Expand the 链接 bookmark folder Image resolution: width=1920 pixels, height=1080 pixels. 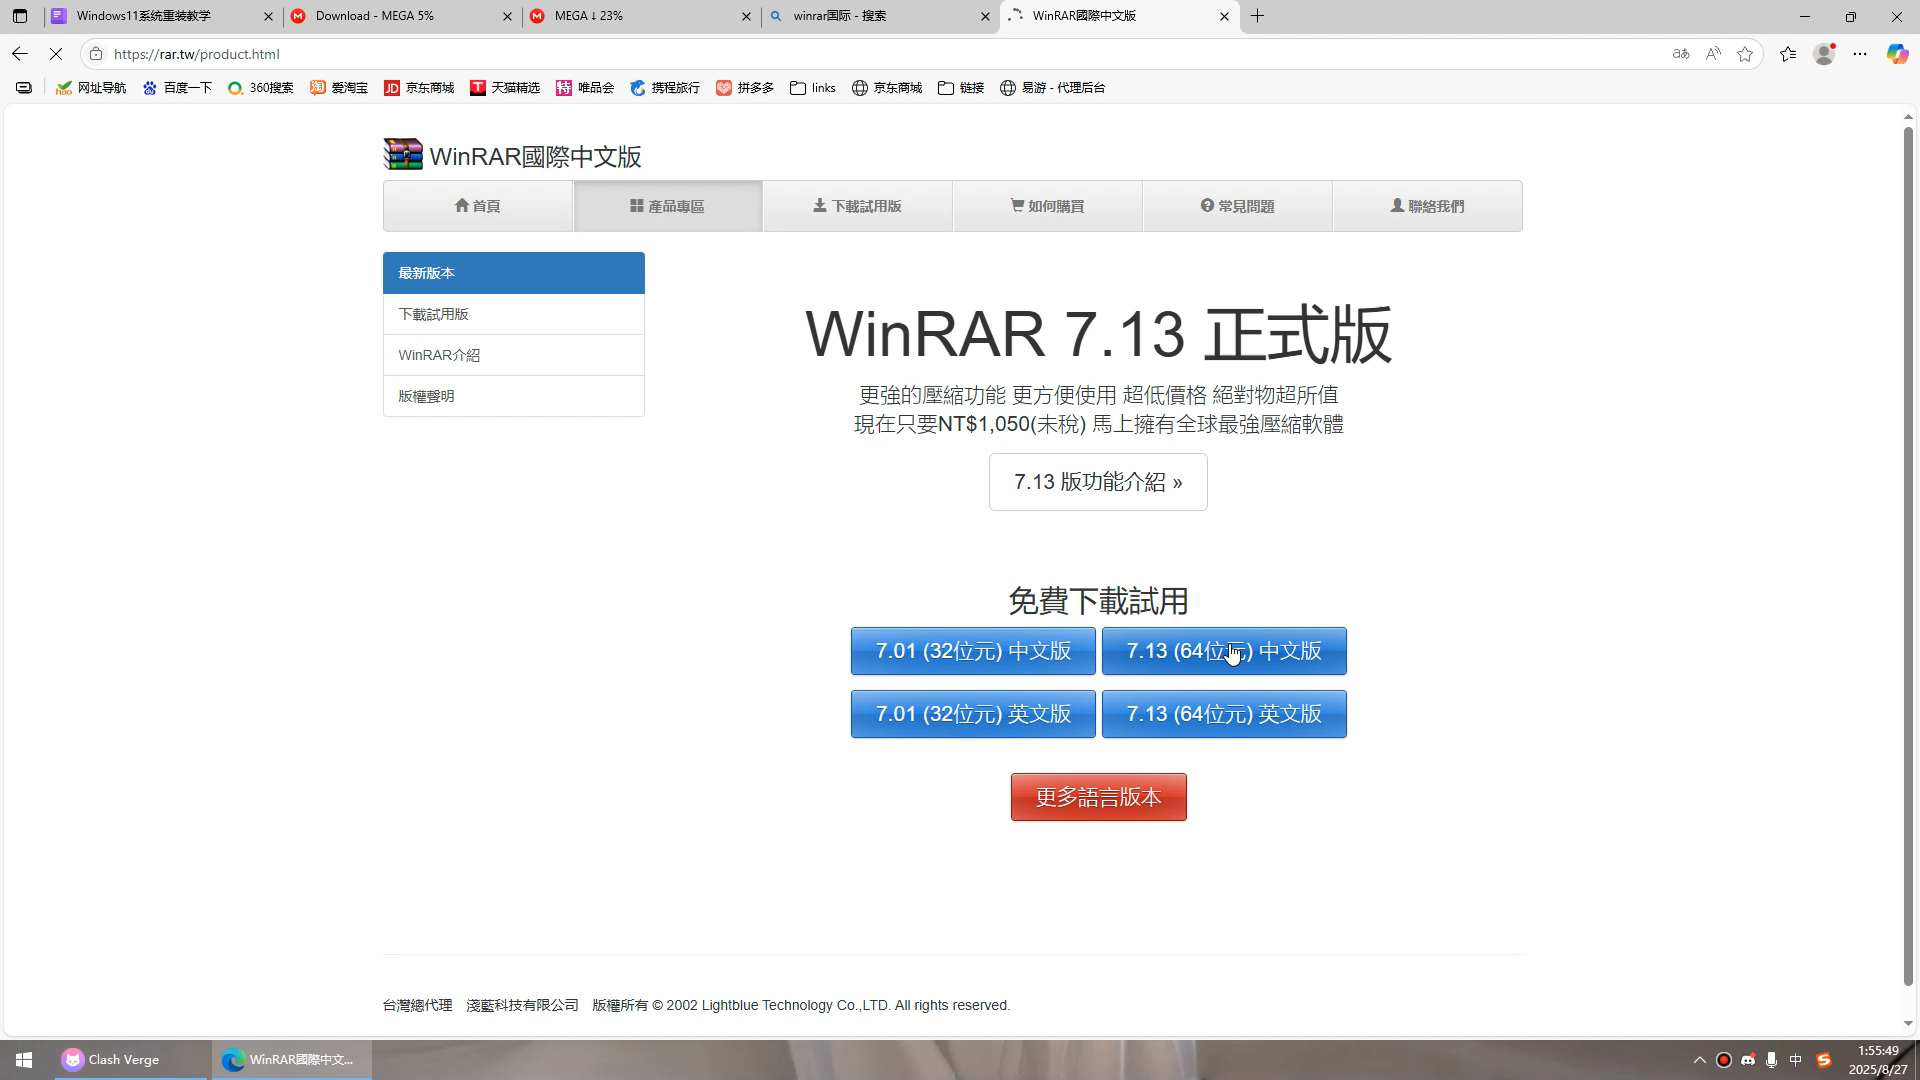coord(961,88)
